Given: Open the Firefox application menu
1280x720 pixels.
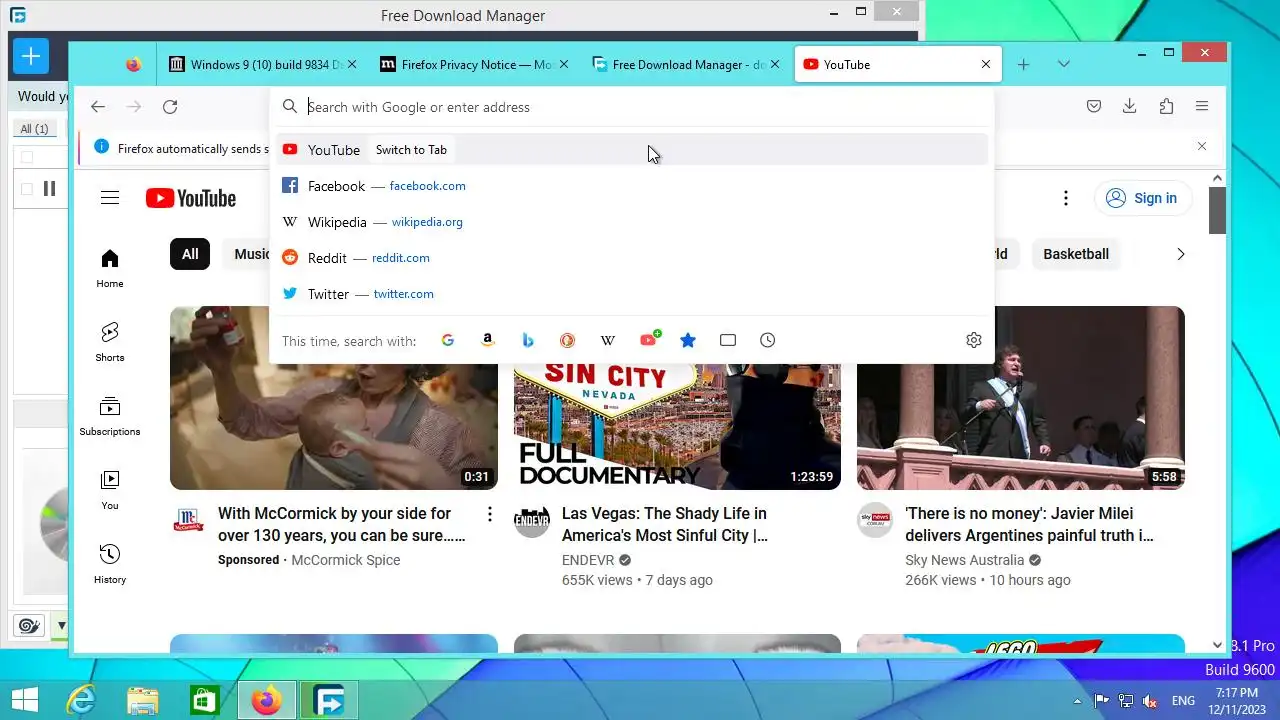Looking at the screenshot, I should (x=1202, y=106).
